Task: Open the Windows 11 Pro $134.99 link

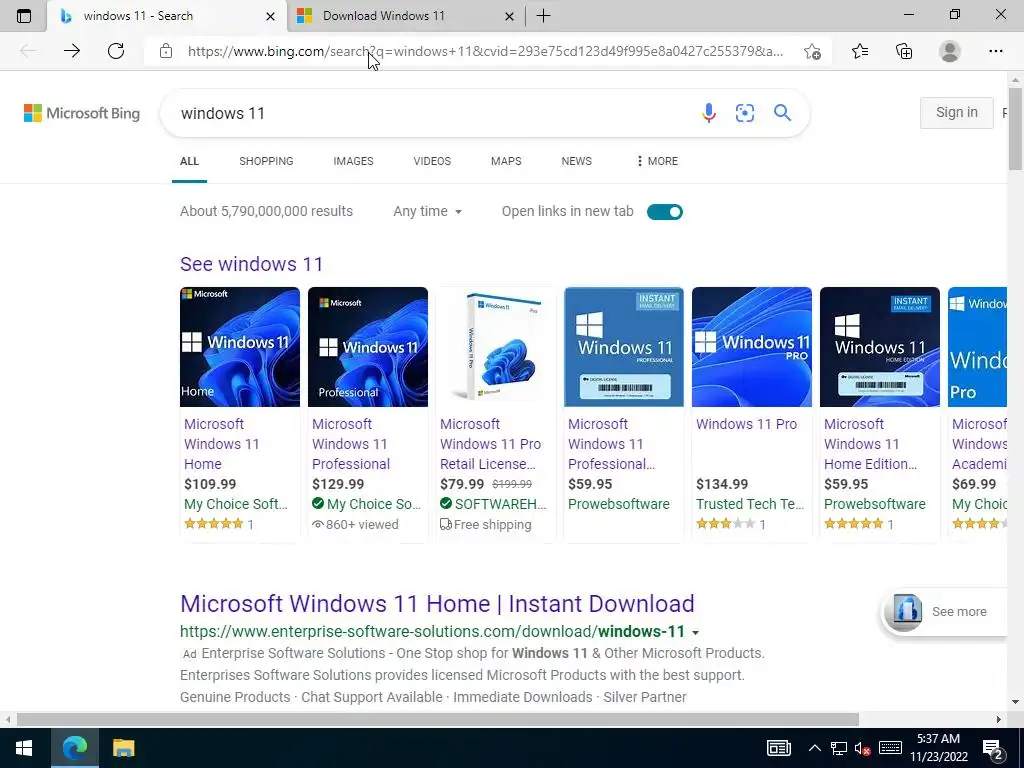Action: point(746,424)
